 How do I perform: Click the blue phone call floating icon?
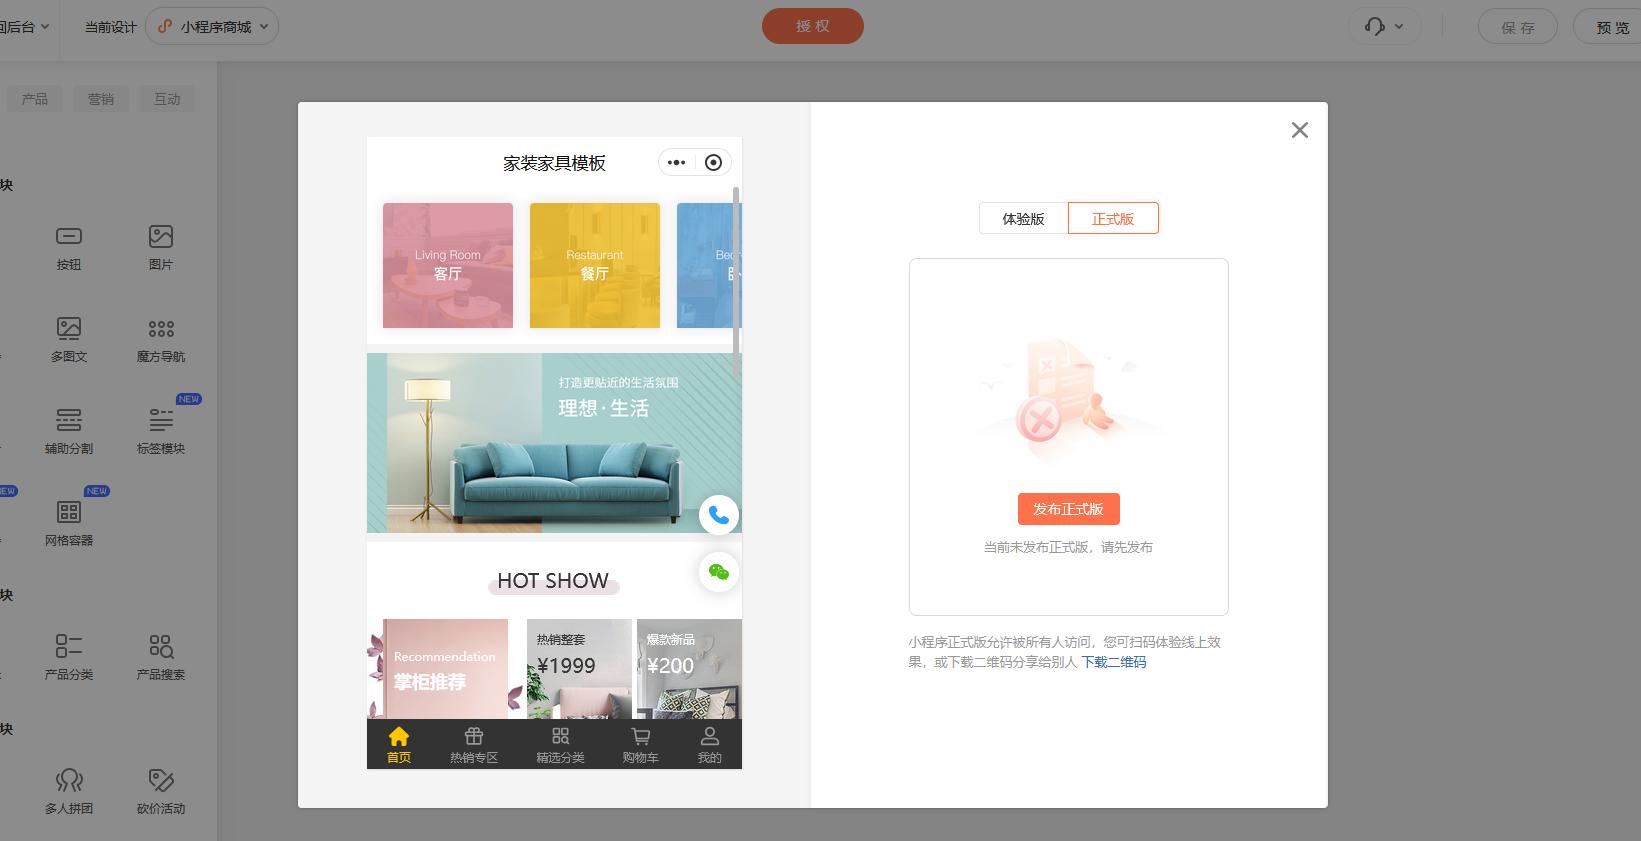718,515
